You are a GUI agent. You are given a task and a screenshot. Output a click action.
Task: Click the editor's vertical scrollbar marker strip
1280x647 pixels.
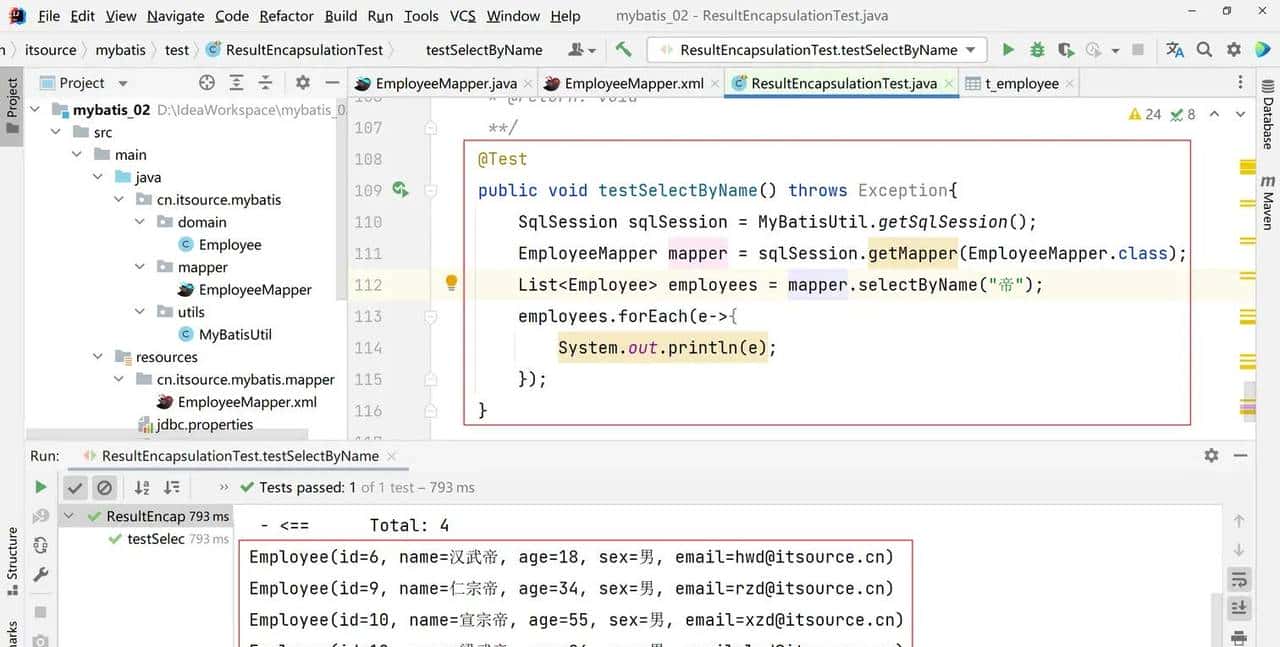click(1247, 300)
